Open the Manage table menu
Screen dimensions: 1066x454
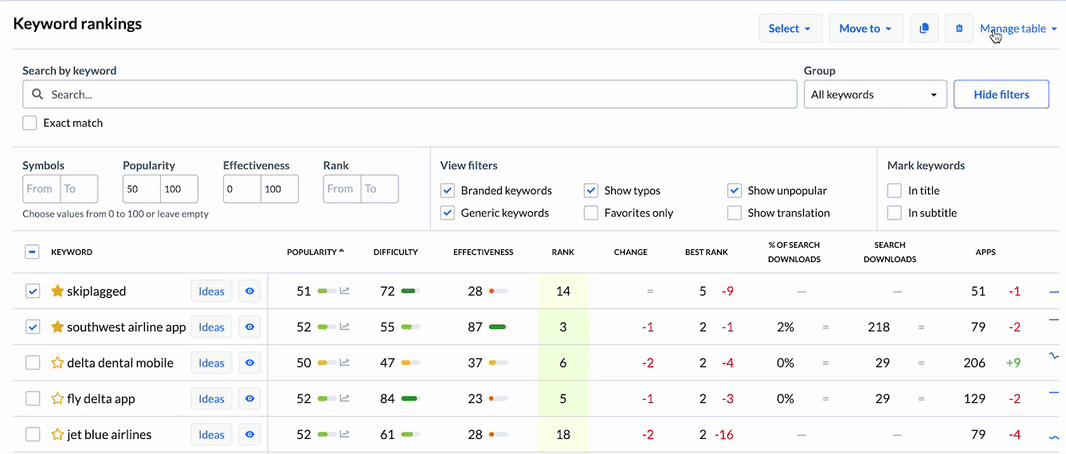coord(1018,29)
